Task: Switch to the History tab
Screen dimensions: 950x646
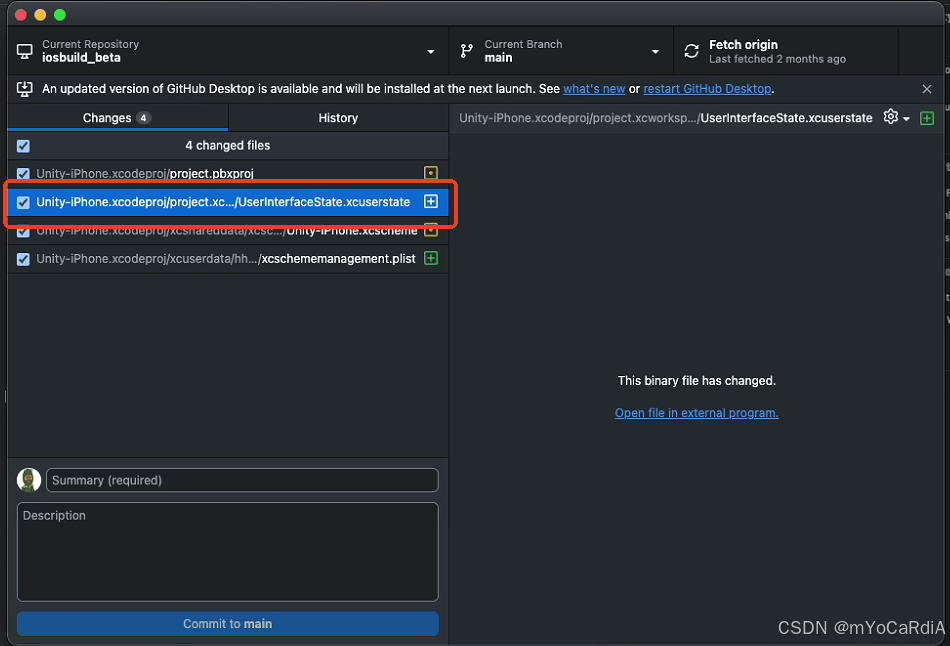Action: coord(338,118)
